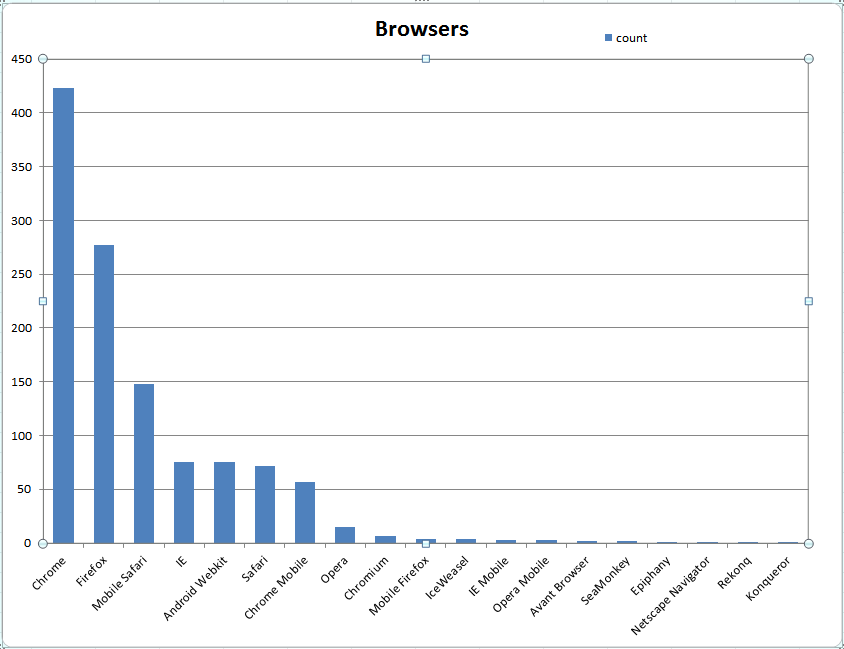Screen dimensions: 844x649
Task: Click top-left plot area resize handle
Action: point(43,59)
